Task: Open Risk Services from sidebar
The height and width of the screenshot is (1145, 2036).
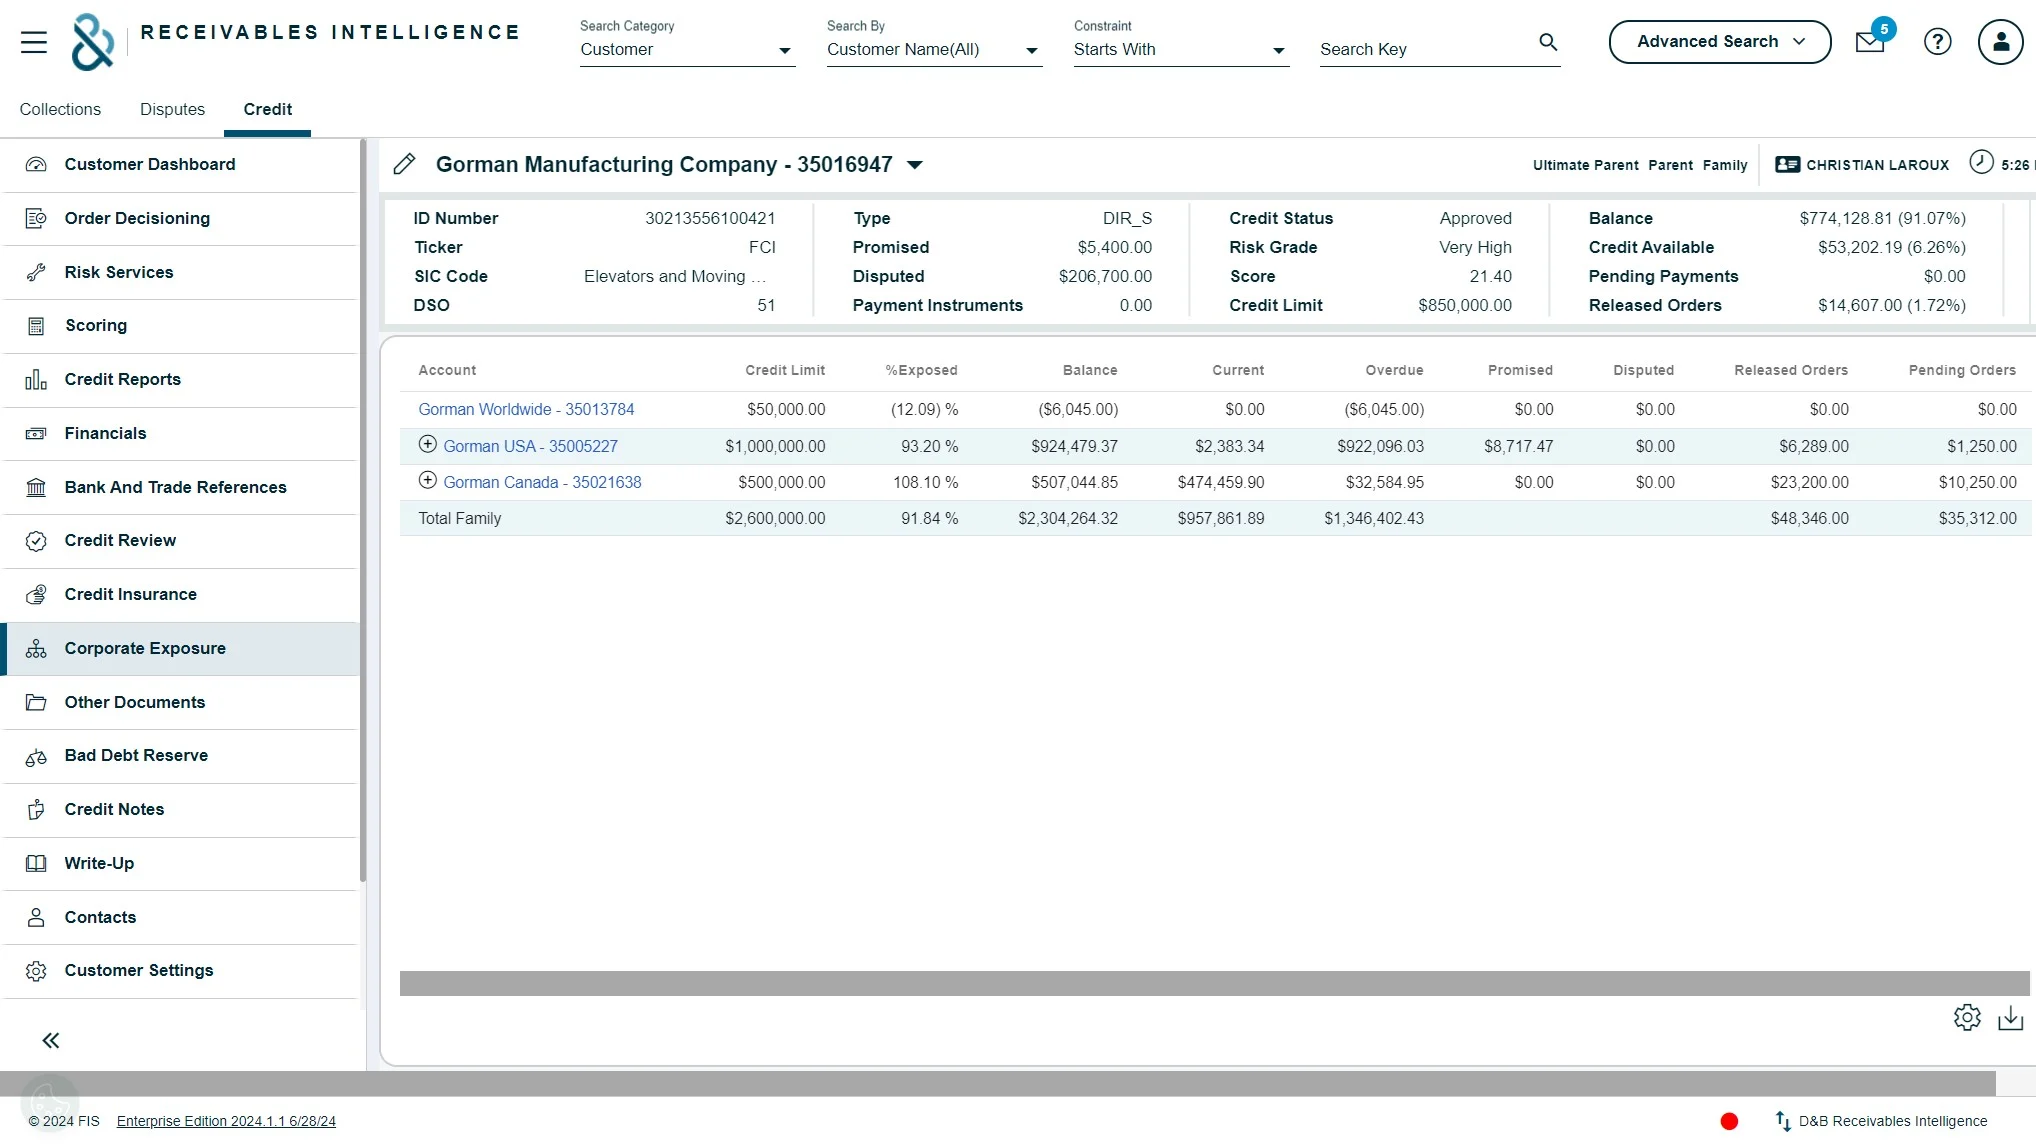Action: [180, 272]
